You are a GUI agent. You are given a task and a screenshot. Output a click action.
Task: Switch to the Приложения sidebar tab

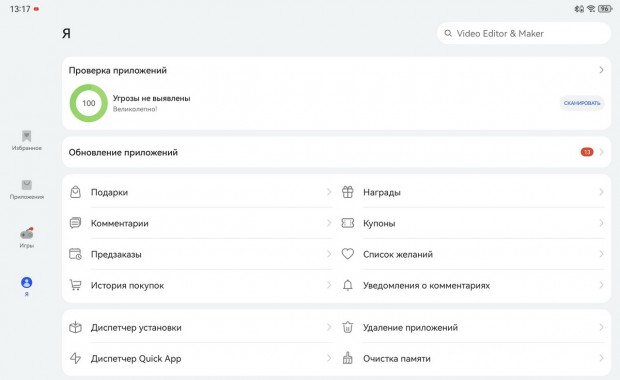tap(26, 189)
